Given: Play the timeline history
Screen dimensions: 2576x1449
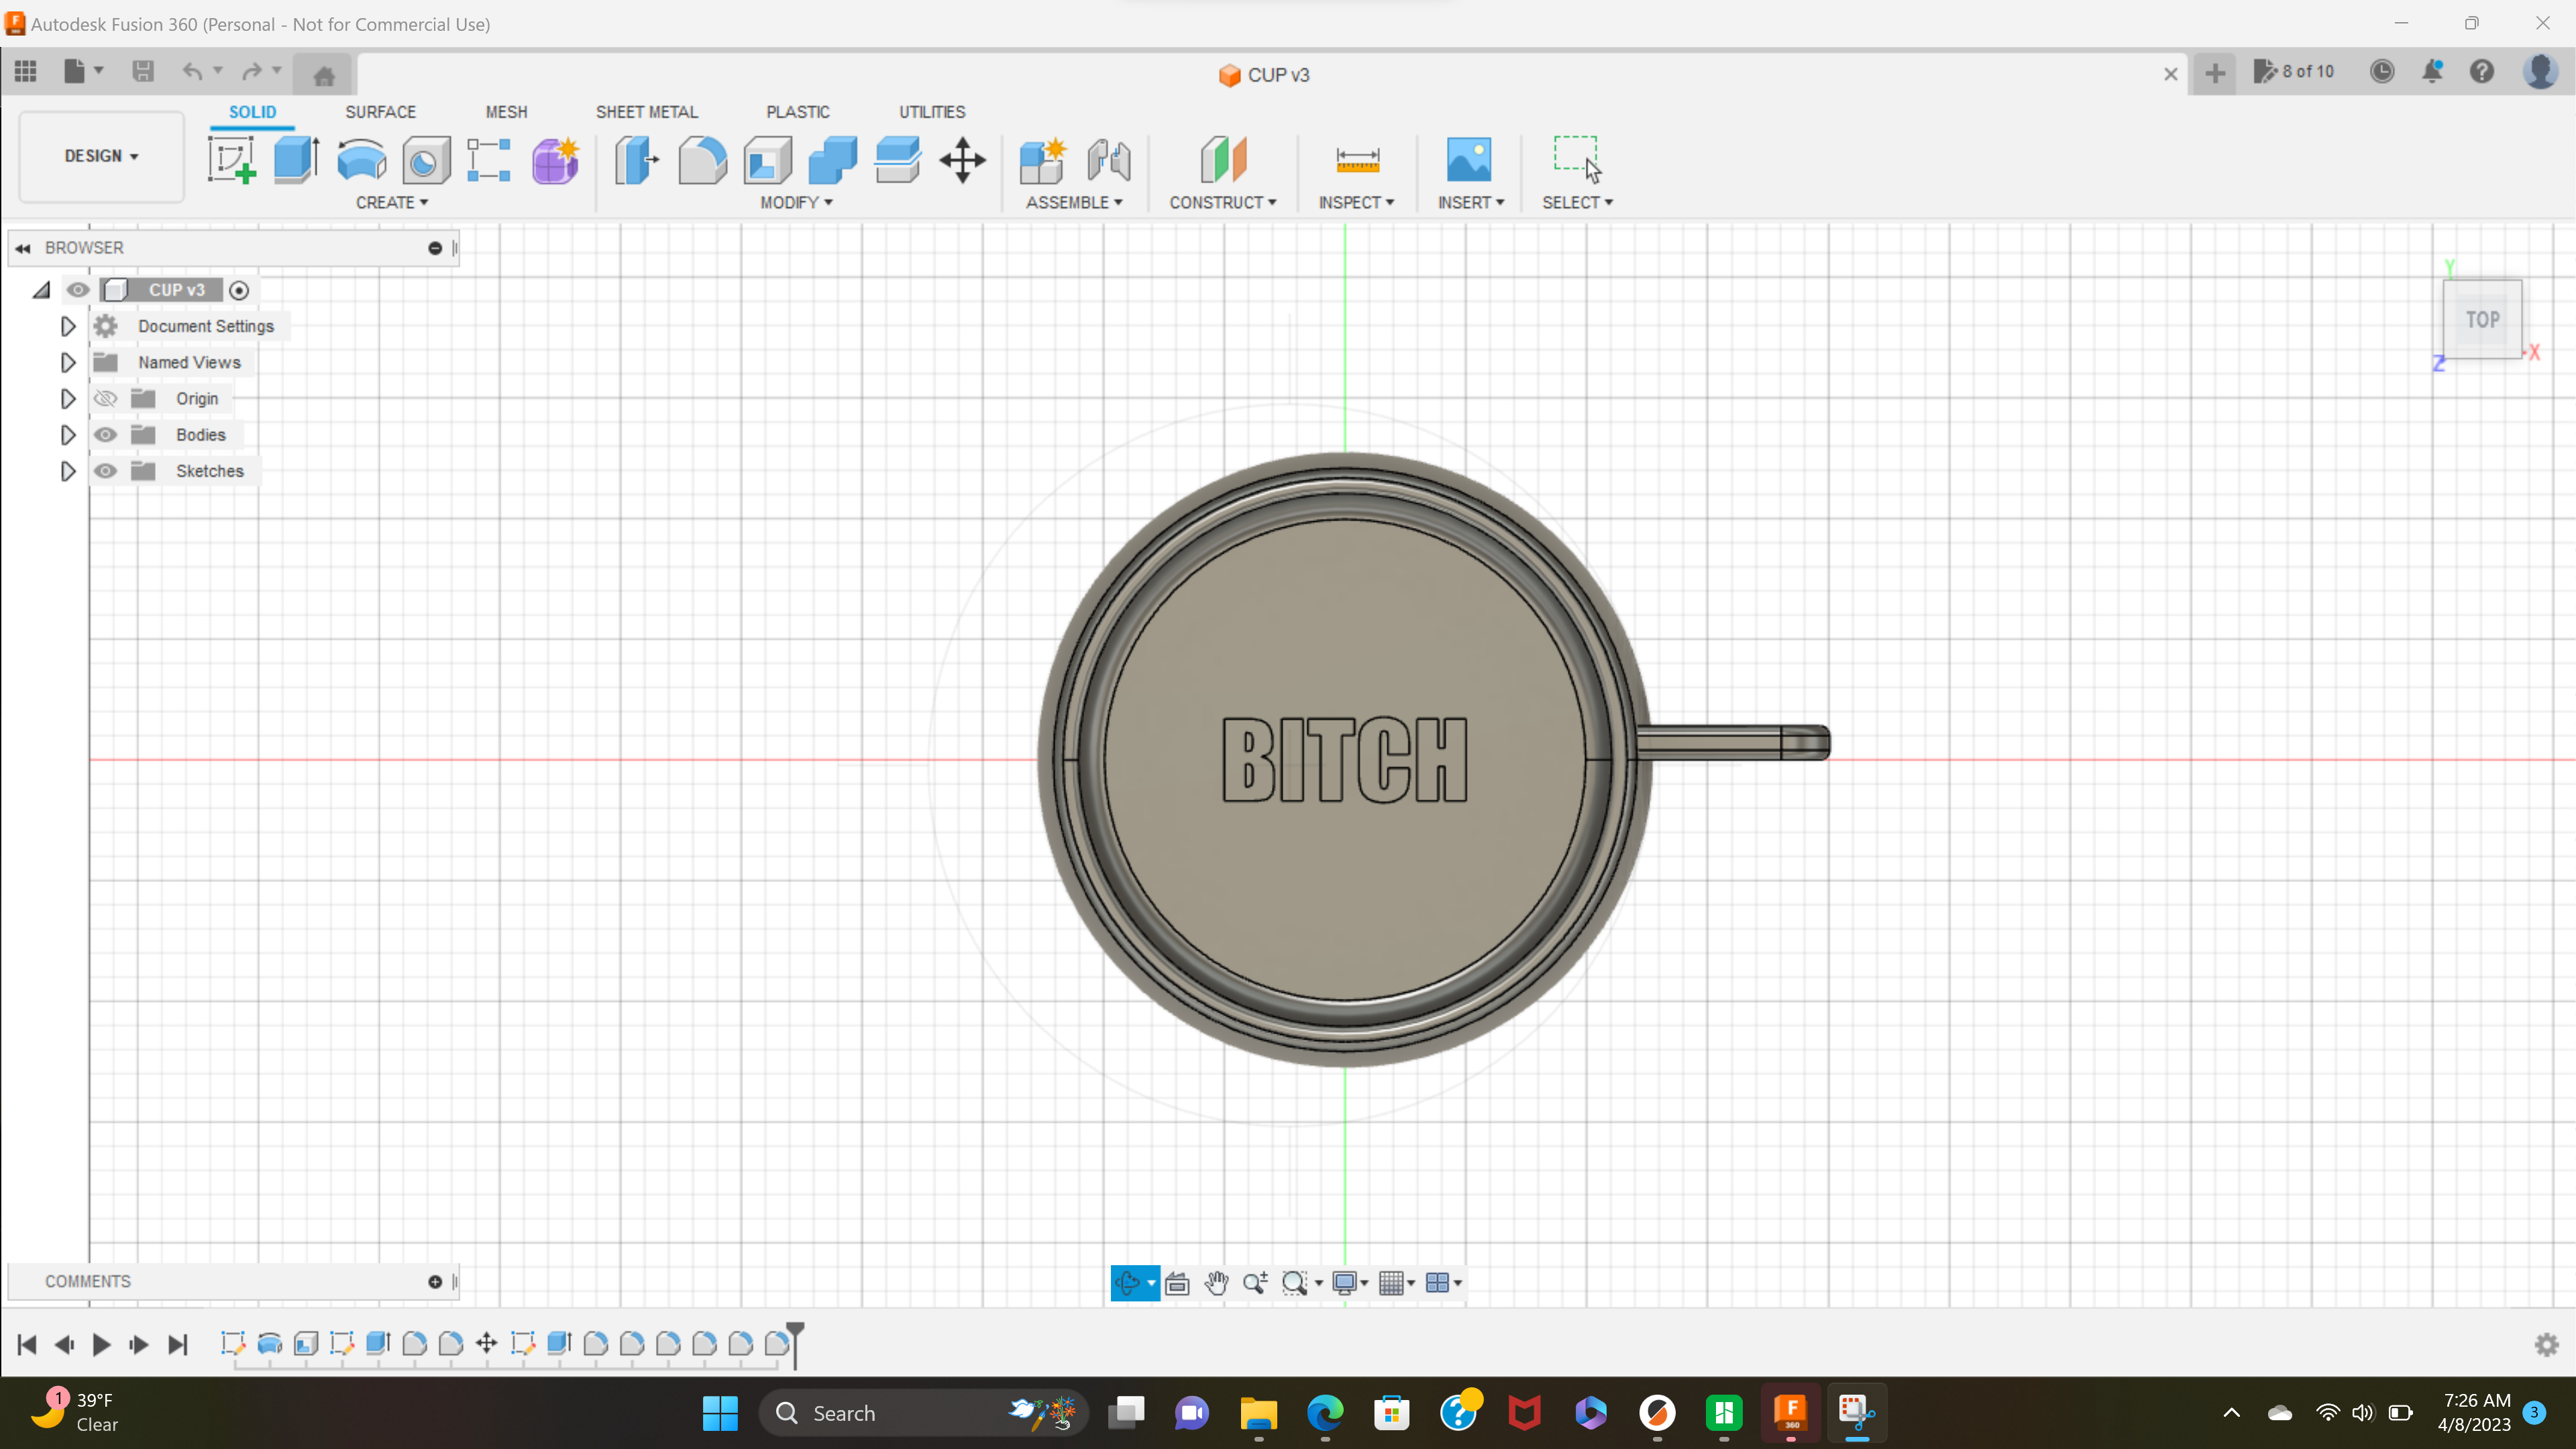Looking at the screenshot, I should pos(101,1345).
